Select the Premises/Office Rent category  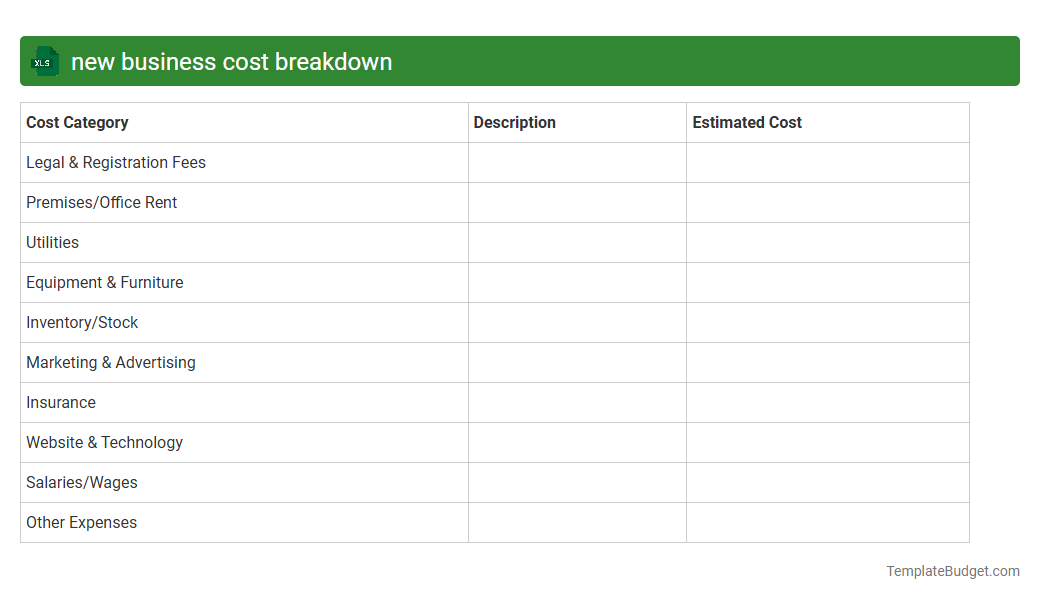101,202
